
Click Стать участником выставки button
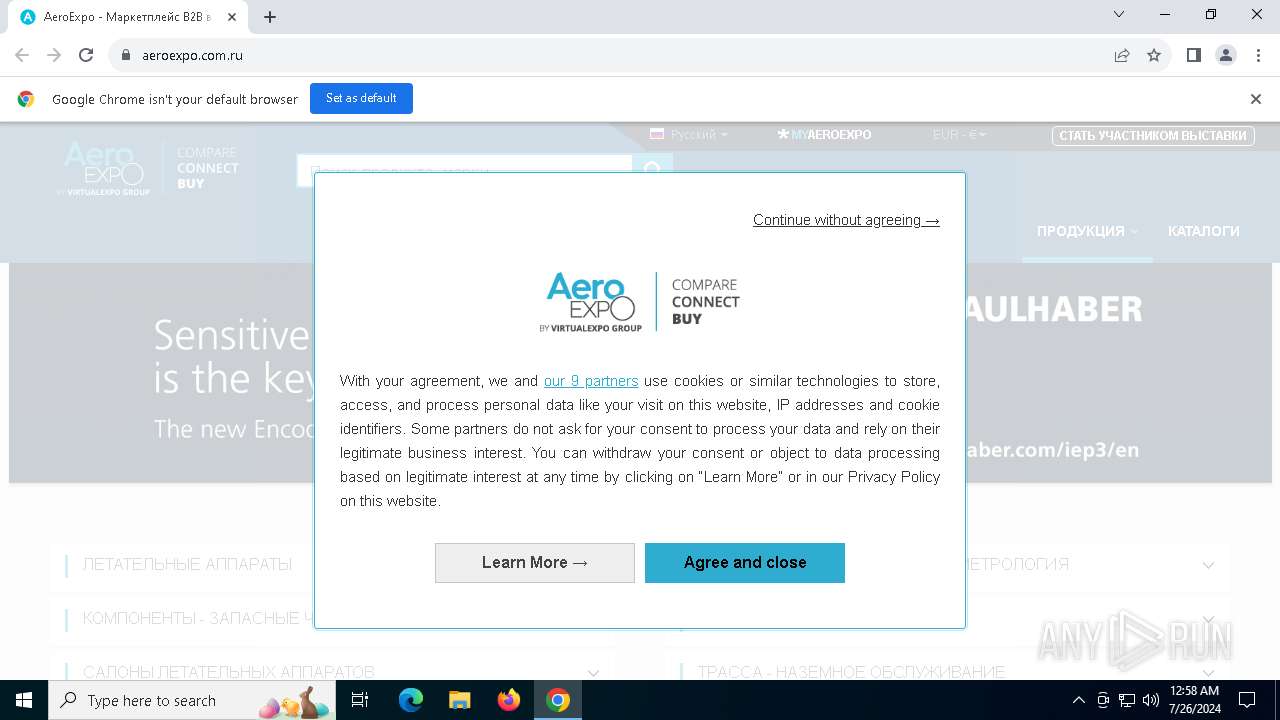pyautogui.click(x=1153, y=135)
